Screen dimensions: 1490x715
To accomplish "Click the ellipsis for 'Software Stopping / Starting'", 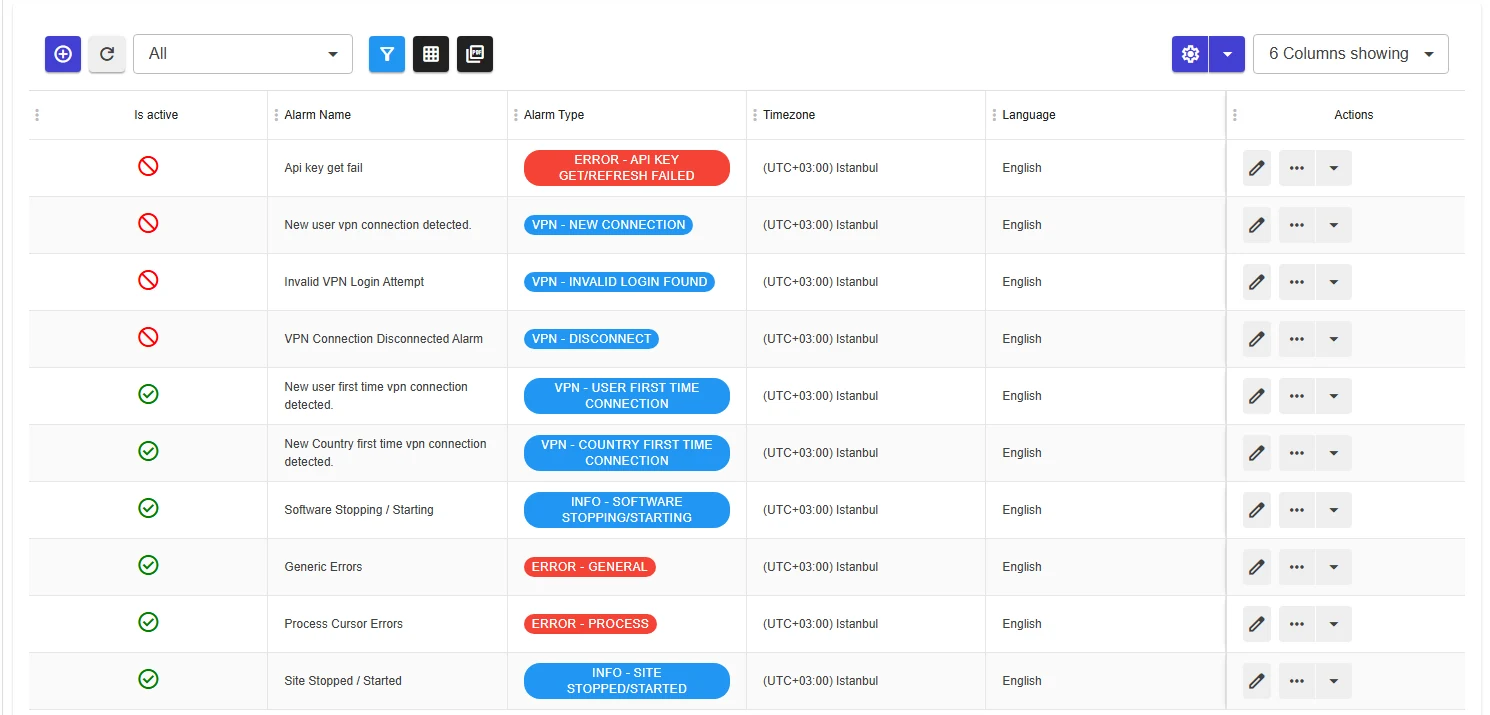I will pyautogui.click(x=1297, y=510).
